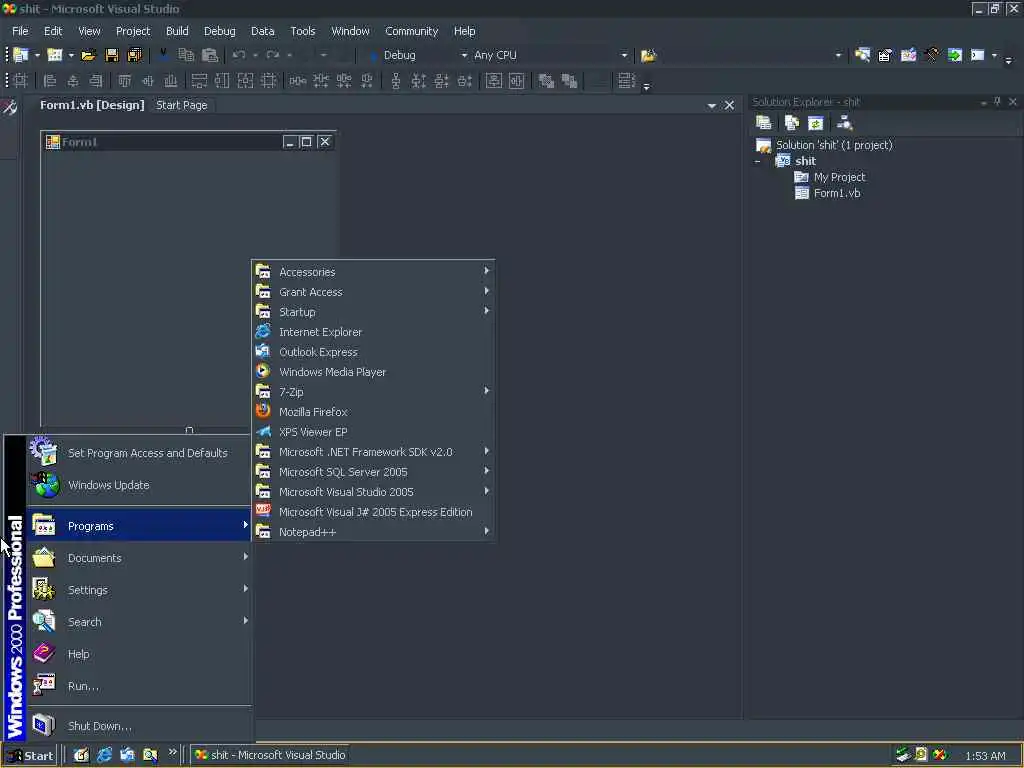1024x768 pixels.
Task: Open the Build menu
Action: tap(177, 31)
